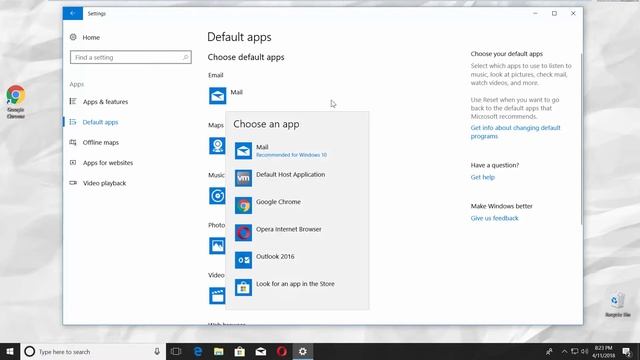Viewport: 640px width, 360px height.
Task: Open Video playback settings
Action: (98, 183)
